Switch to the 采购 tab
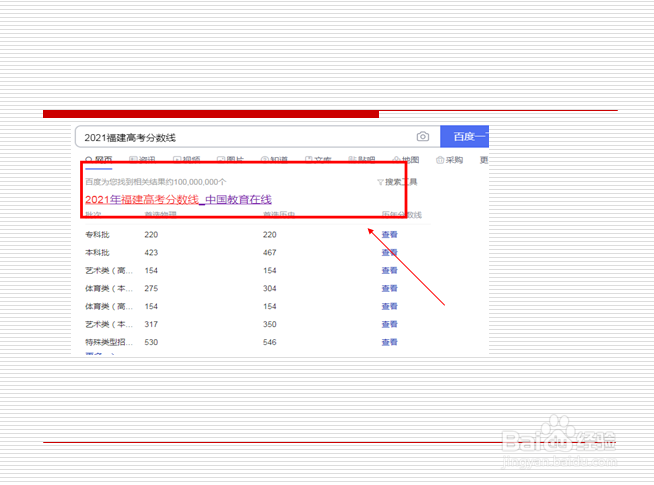 [x=450, y=160]
